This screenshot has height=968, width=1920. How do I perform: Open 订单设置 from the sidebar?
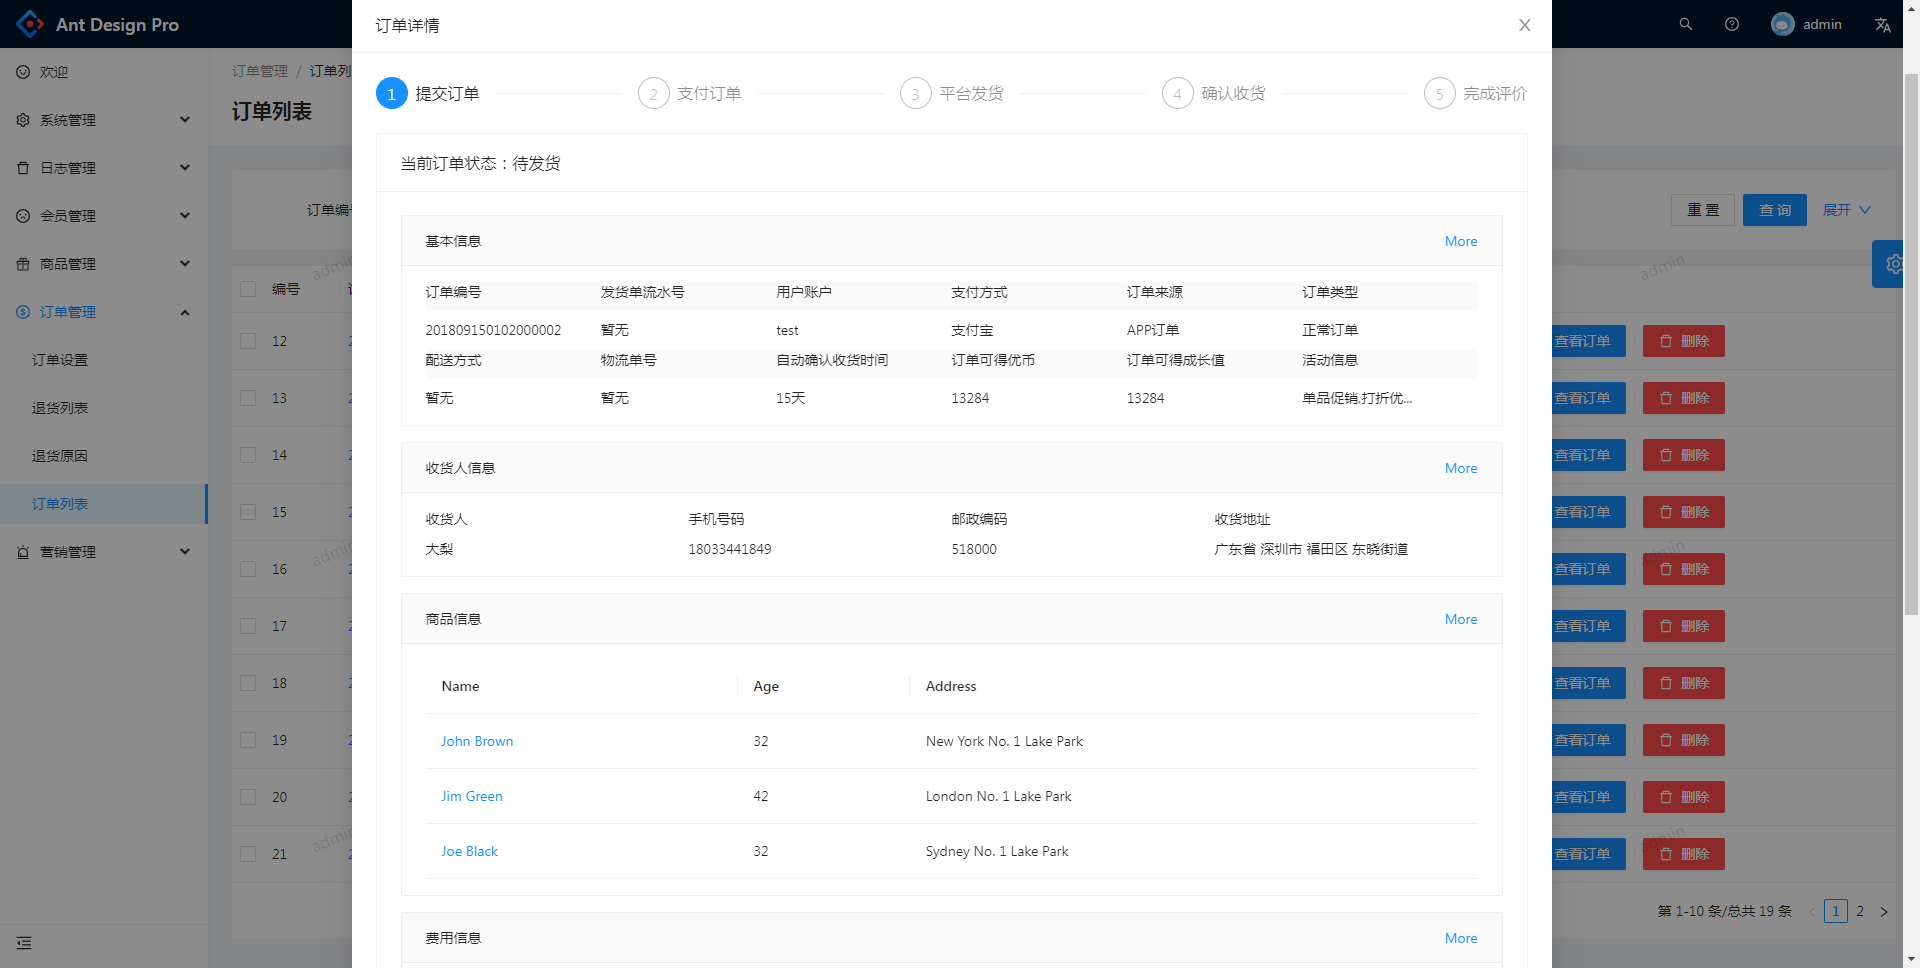point(59,359)
